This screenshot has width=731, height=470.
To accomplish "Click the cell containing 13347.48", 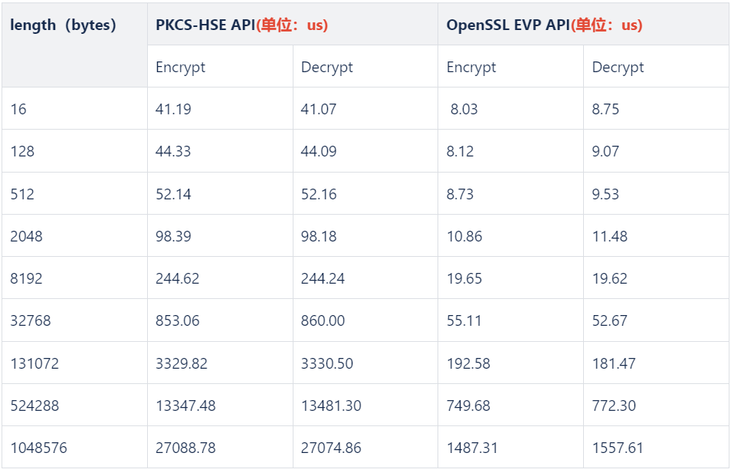I will 220,405.
